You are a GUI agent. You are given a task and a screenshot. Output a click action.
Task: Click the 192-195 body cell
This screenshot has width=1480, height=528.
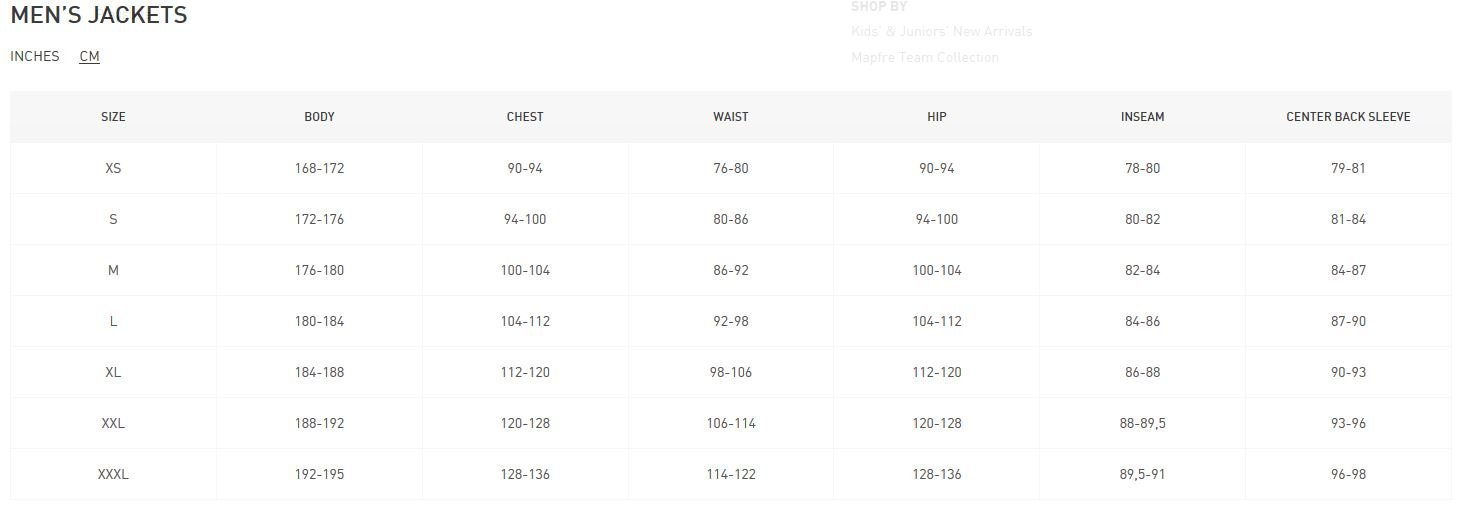pyautogui.click(x=319, y=474)
